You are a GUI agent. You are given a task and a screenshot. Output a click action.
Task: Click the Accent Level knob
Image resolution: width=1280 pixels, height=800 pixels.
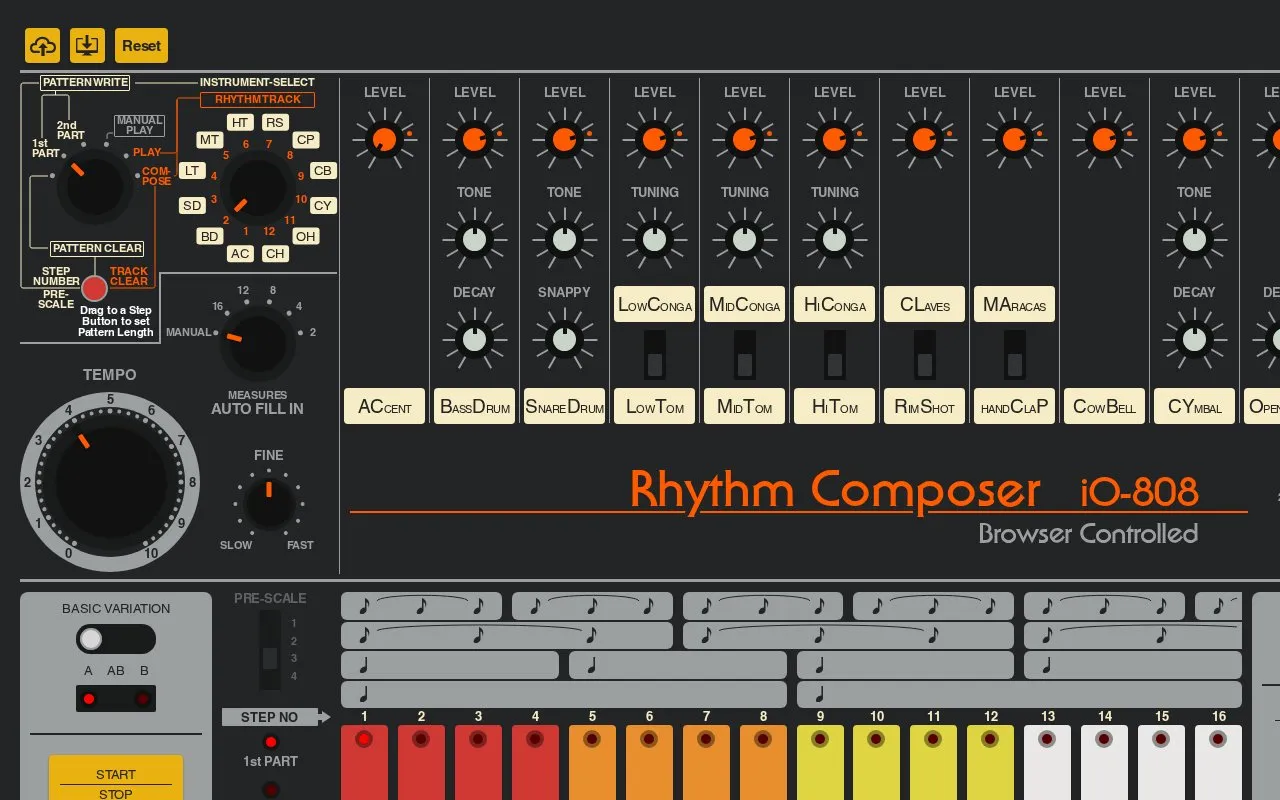384,139
